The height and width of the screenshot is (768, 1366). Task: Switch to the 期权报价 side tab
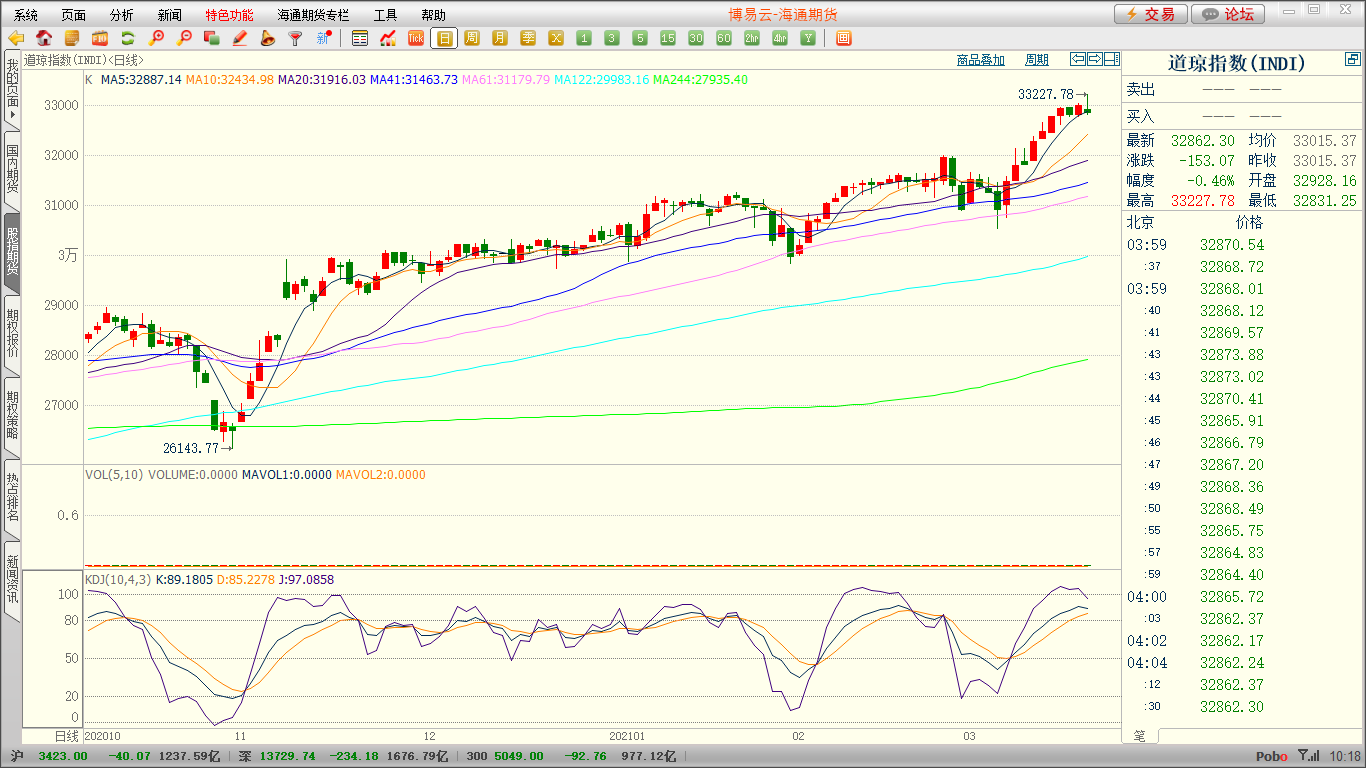[12, 334]
